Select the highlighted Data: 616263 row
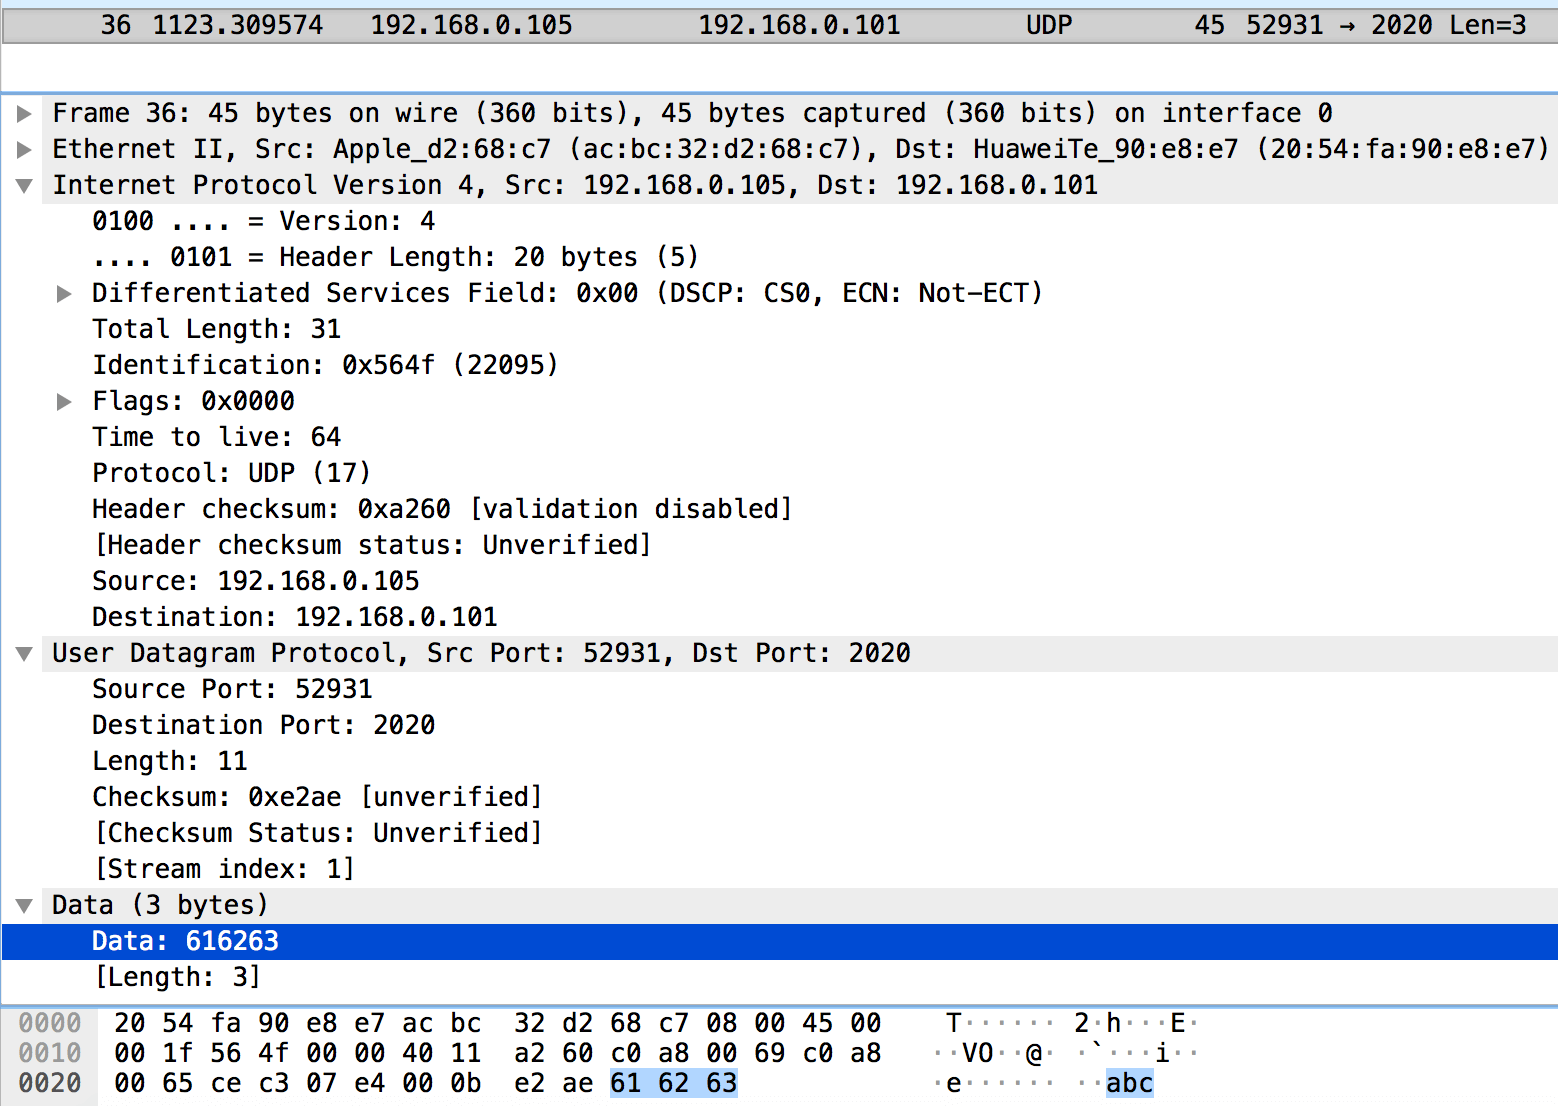The height and width of the screenshot is (1106, 1558). 185,941
